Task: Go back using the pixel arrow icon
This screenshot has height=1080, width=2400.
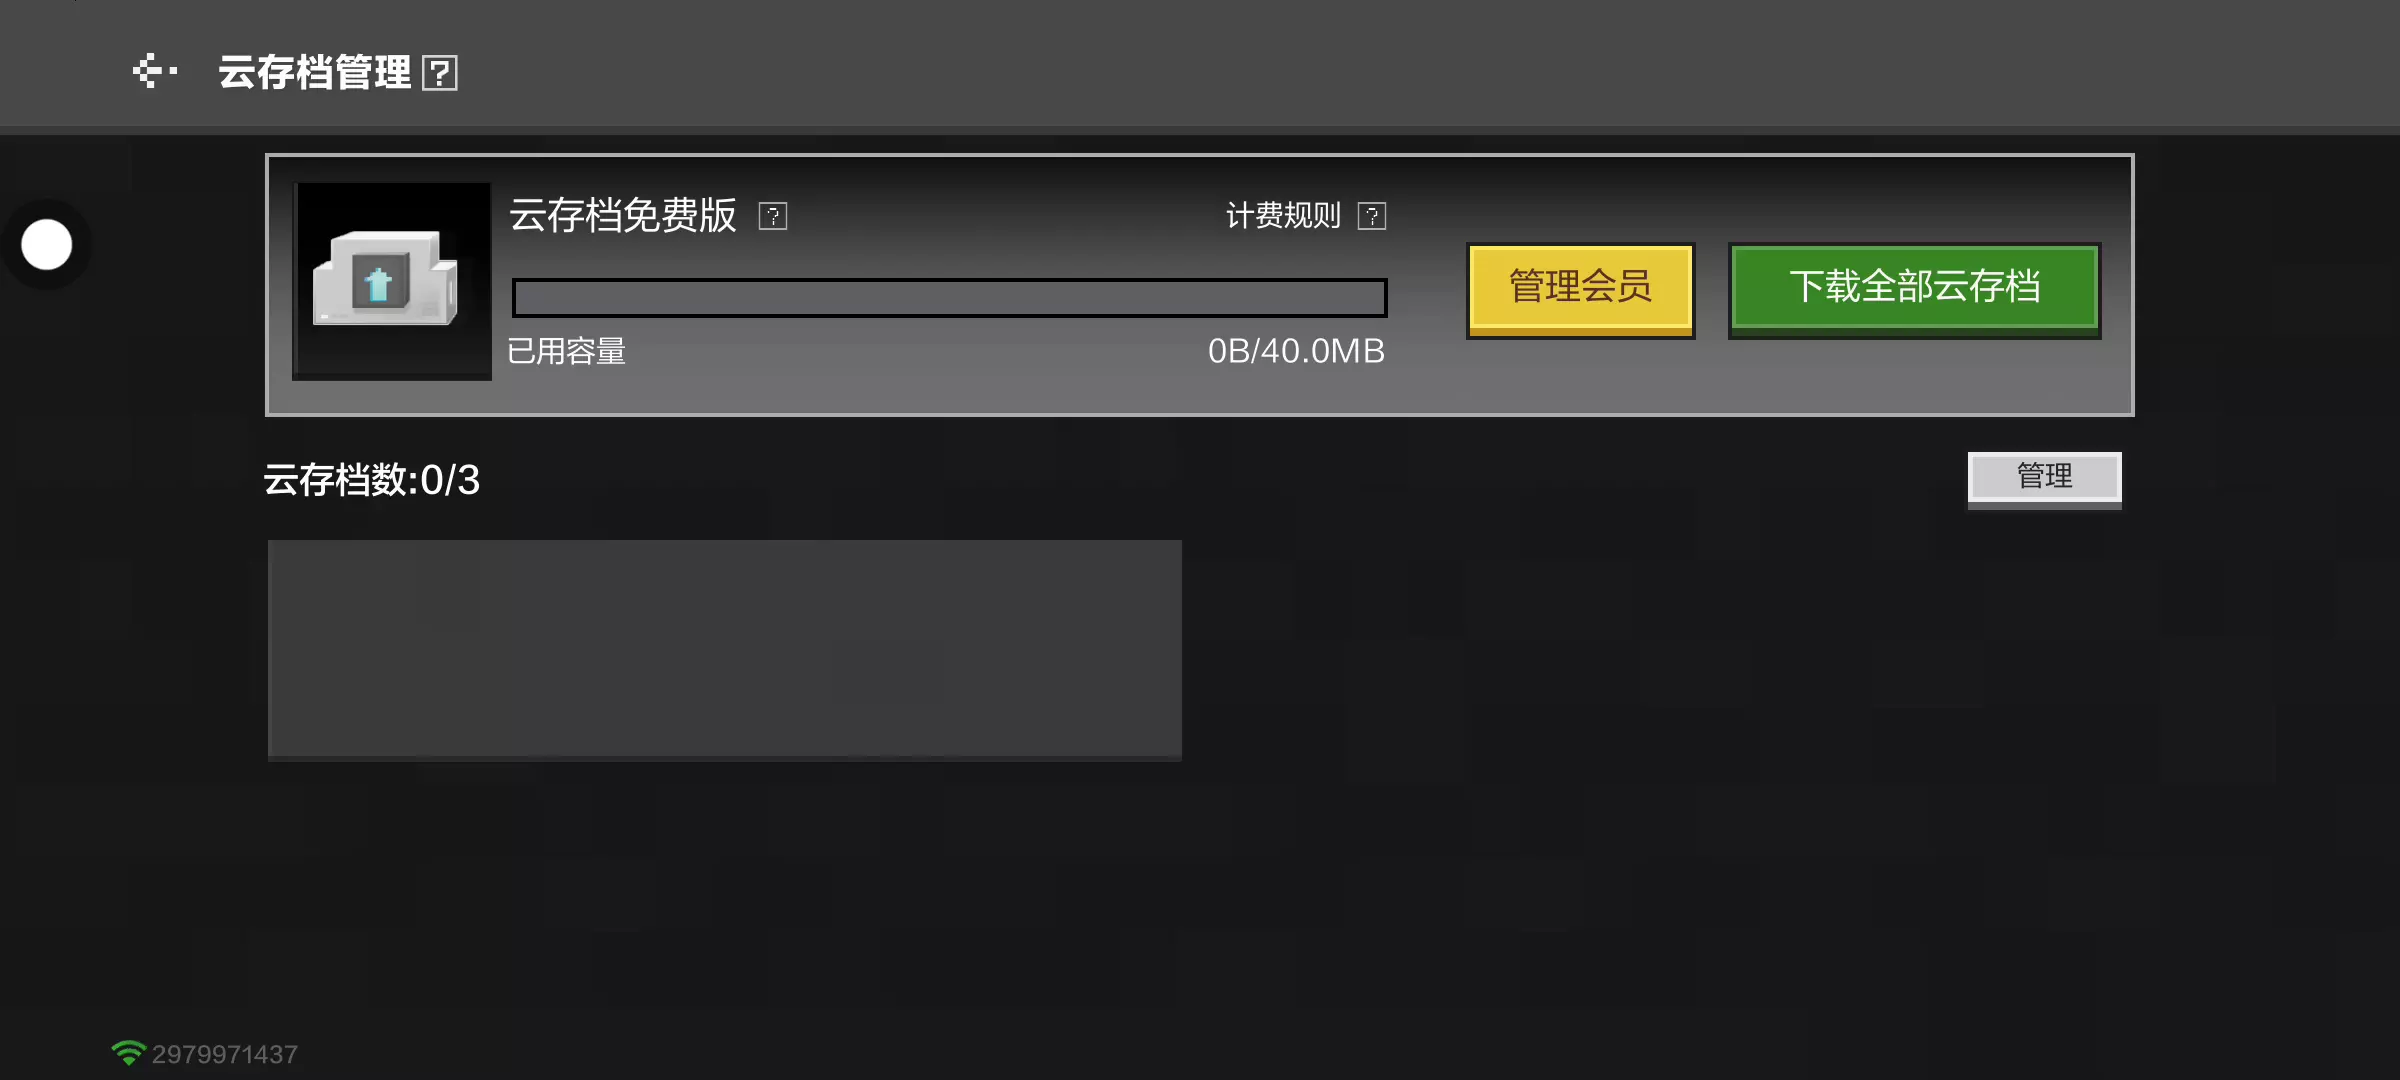Action: click(x=155, y=71)
